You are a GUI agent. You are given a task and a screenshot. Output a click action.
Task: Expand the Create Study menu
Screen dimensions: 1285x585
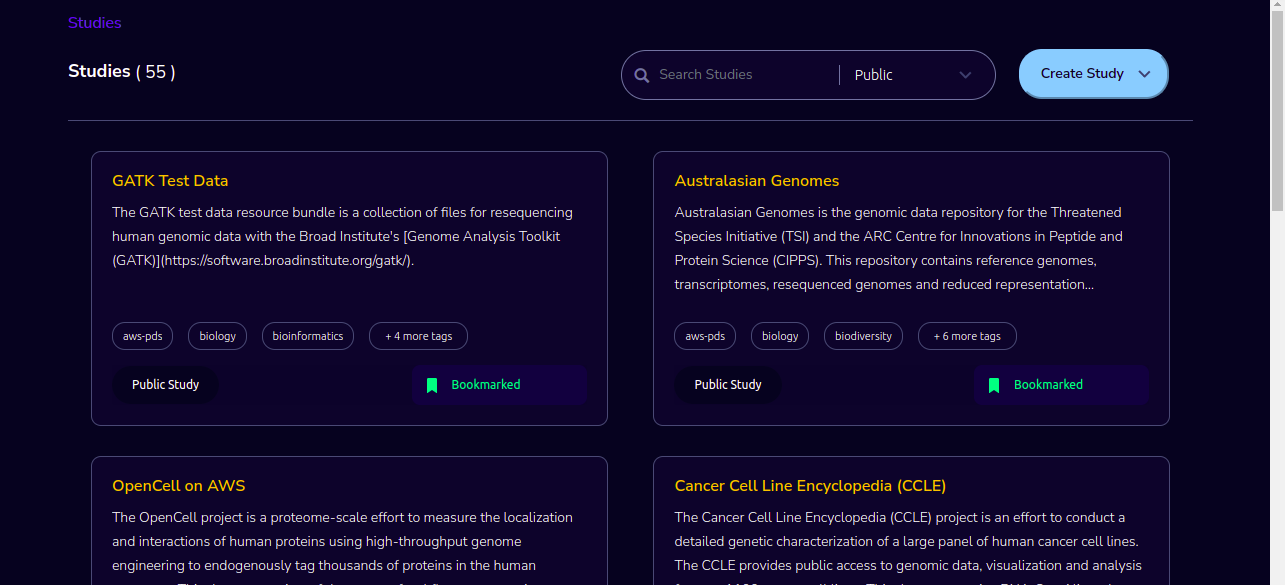click(x=1093, y=74)
